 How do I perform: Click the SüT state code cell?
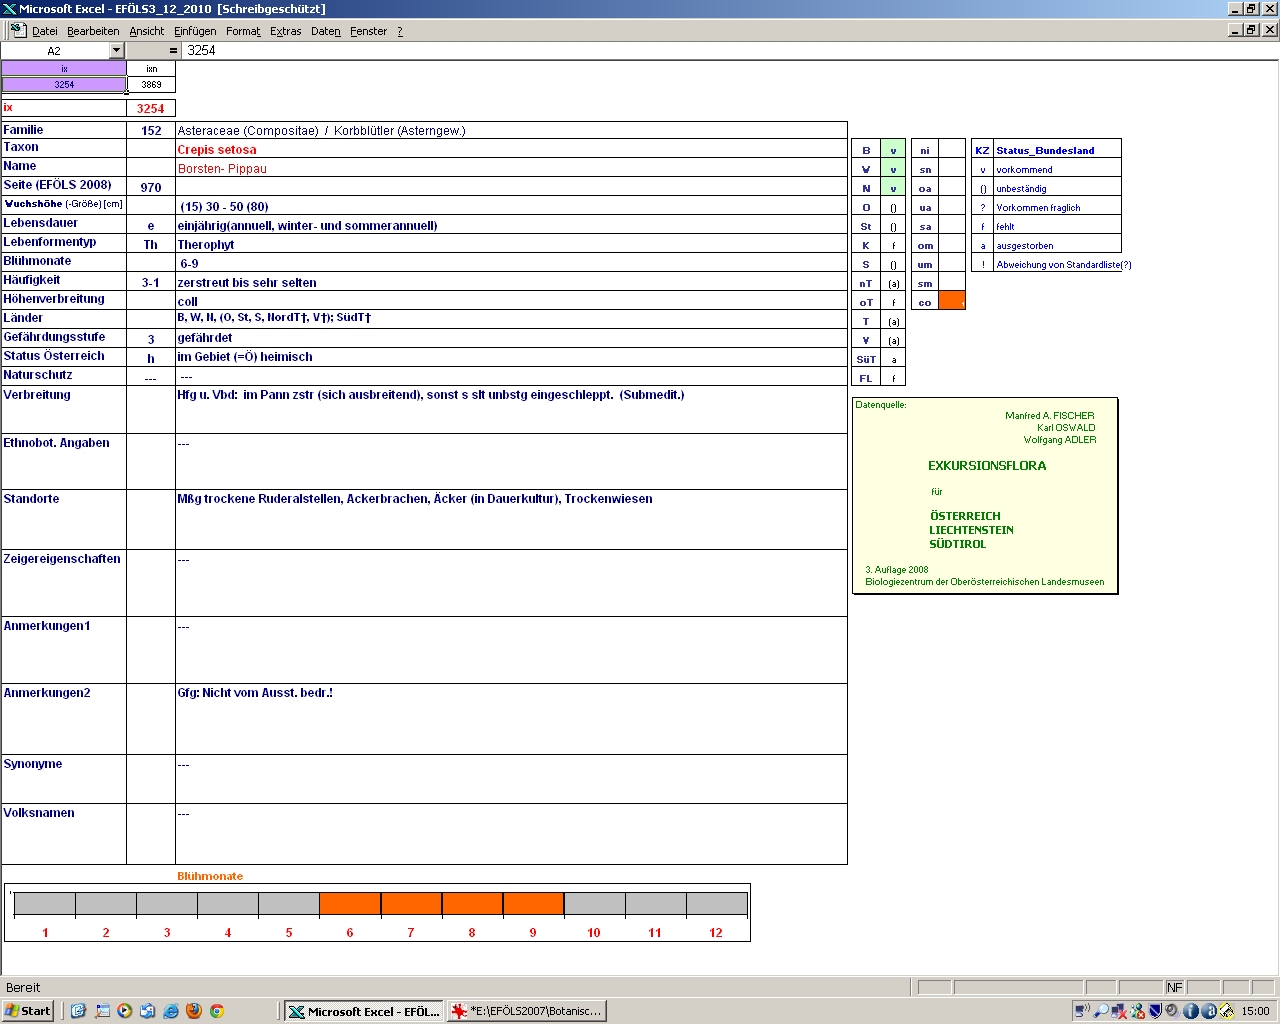(x=866, y=360)
